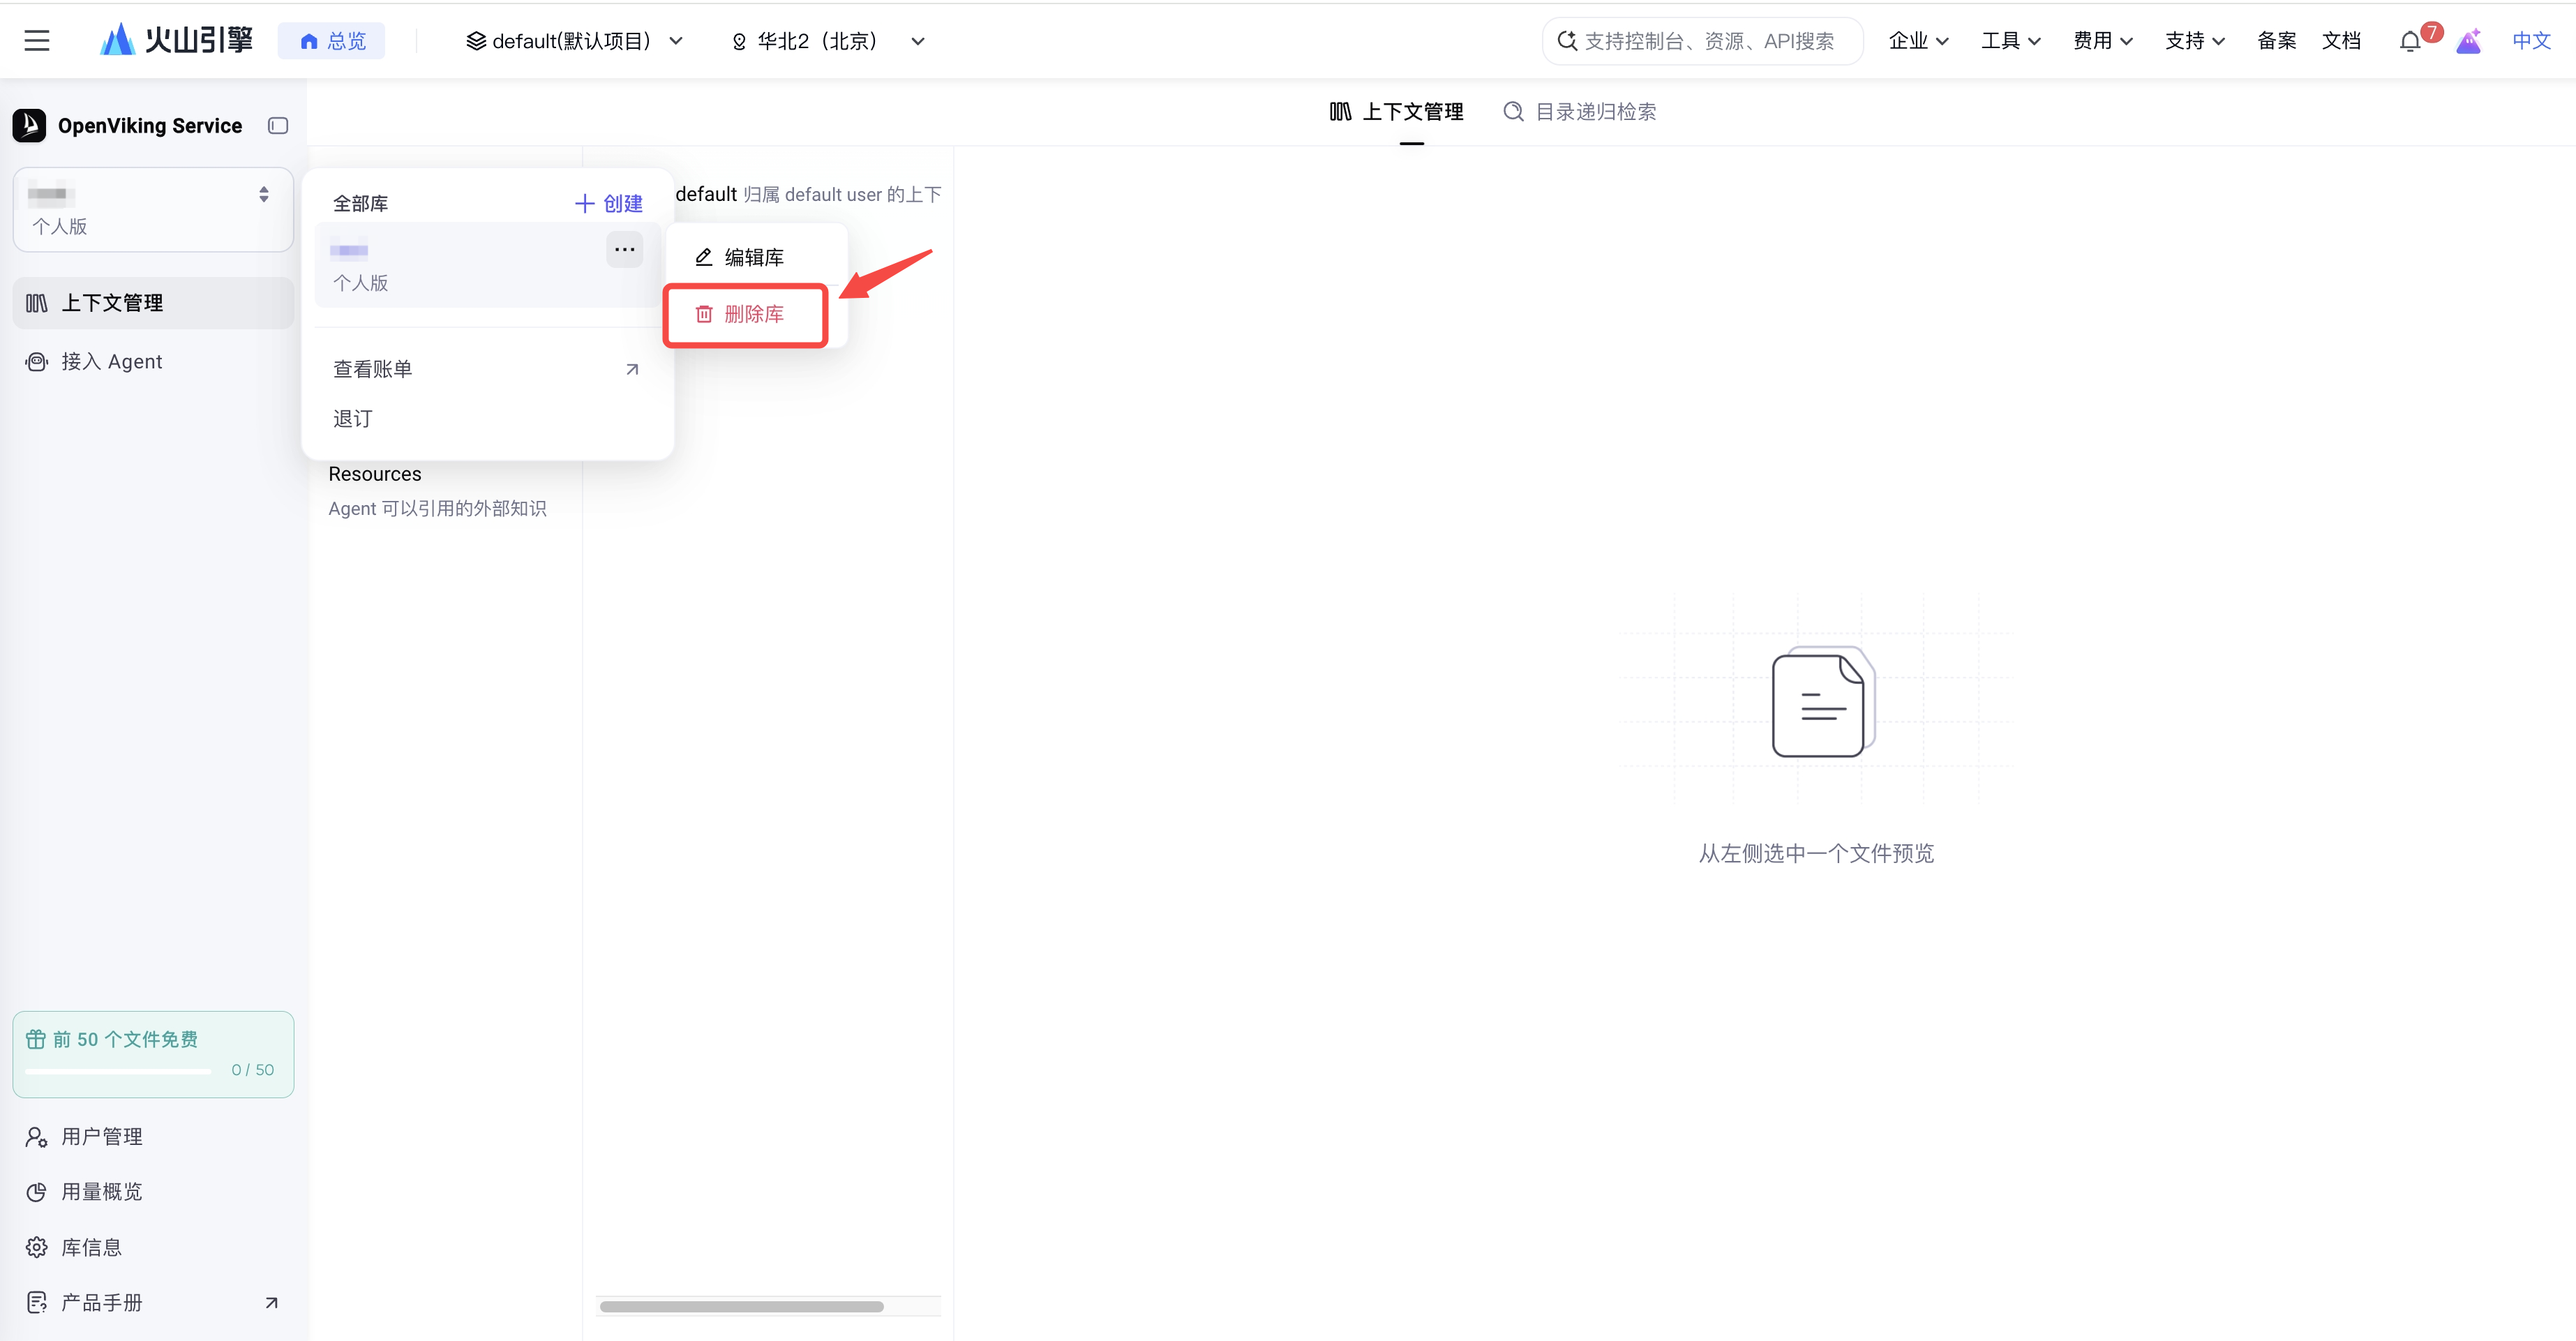Click the 从左侧选中一个文件预览 text

click(x=1816, y=853)
